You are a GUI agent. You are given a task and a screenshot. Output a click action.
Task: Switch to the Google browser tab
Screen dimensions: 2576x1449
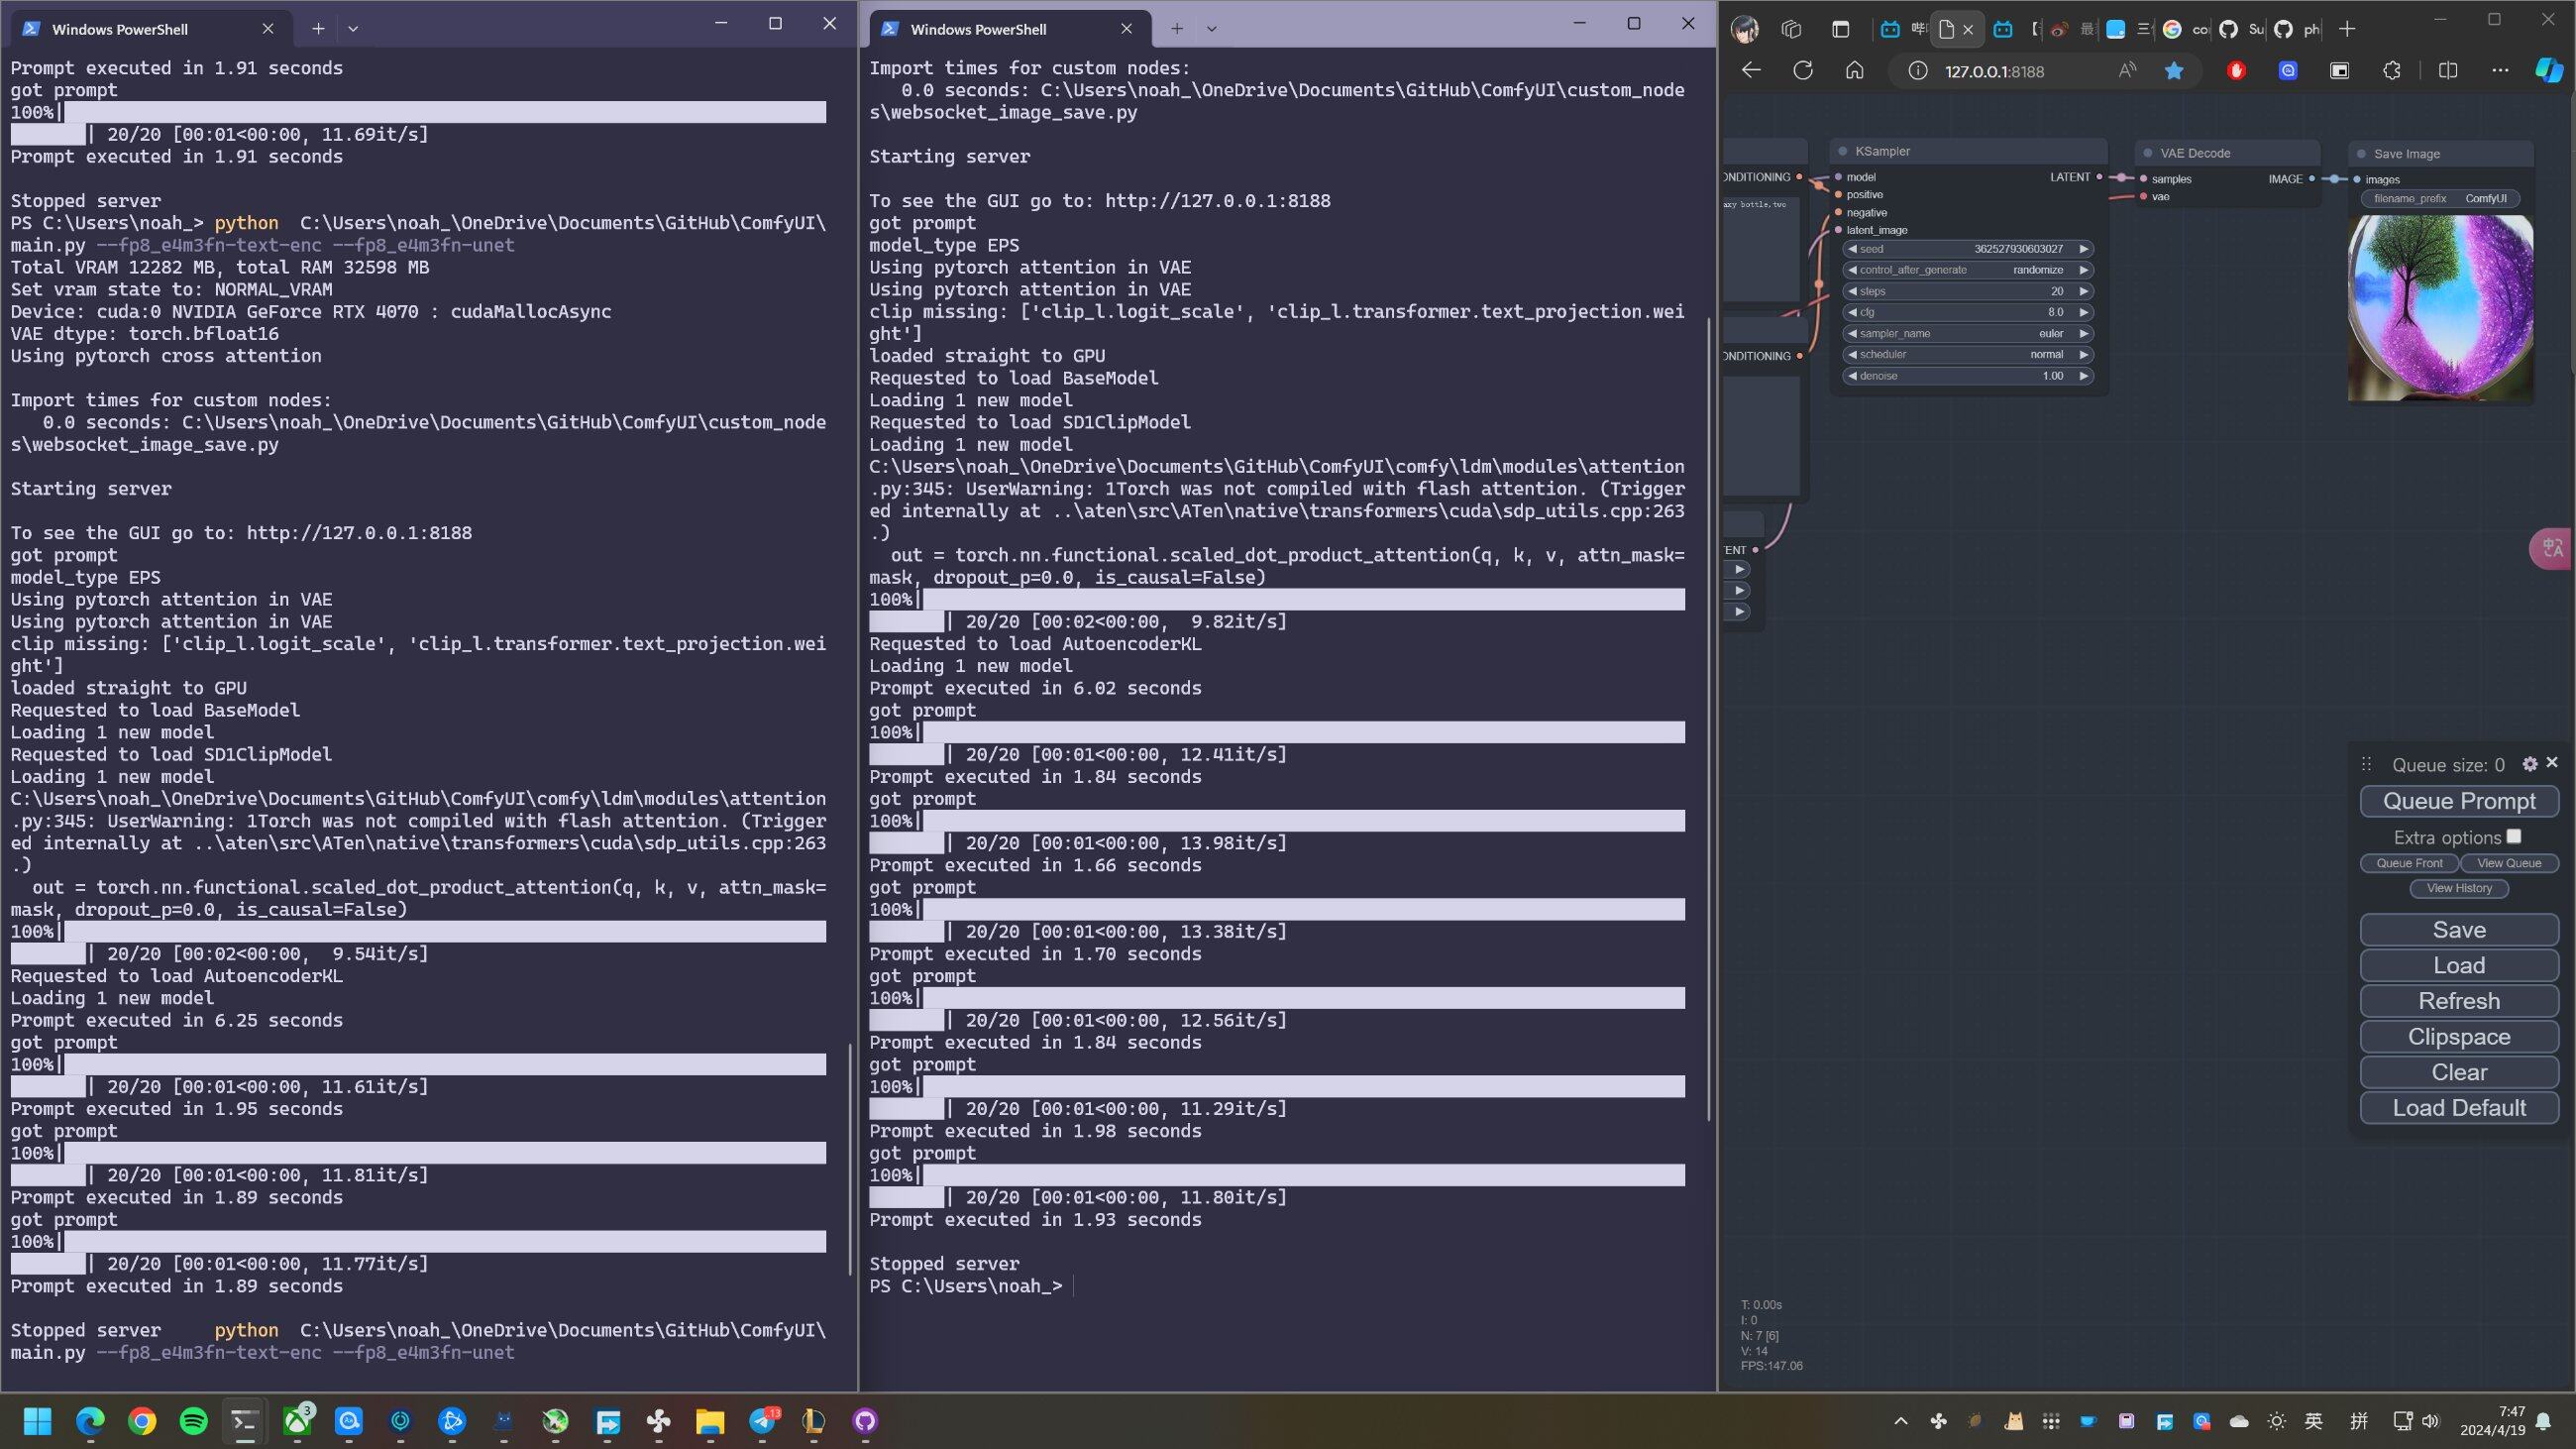coord(2184,29)
